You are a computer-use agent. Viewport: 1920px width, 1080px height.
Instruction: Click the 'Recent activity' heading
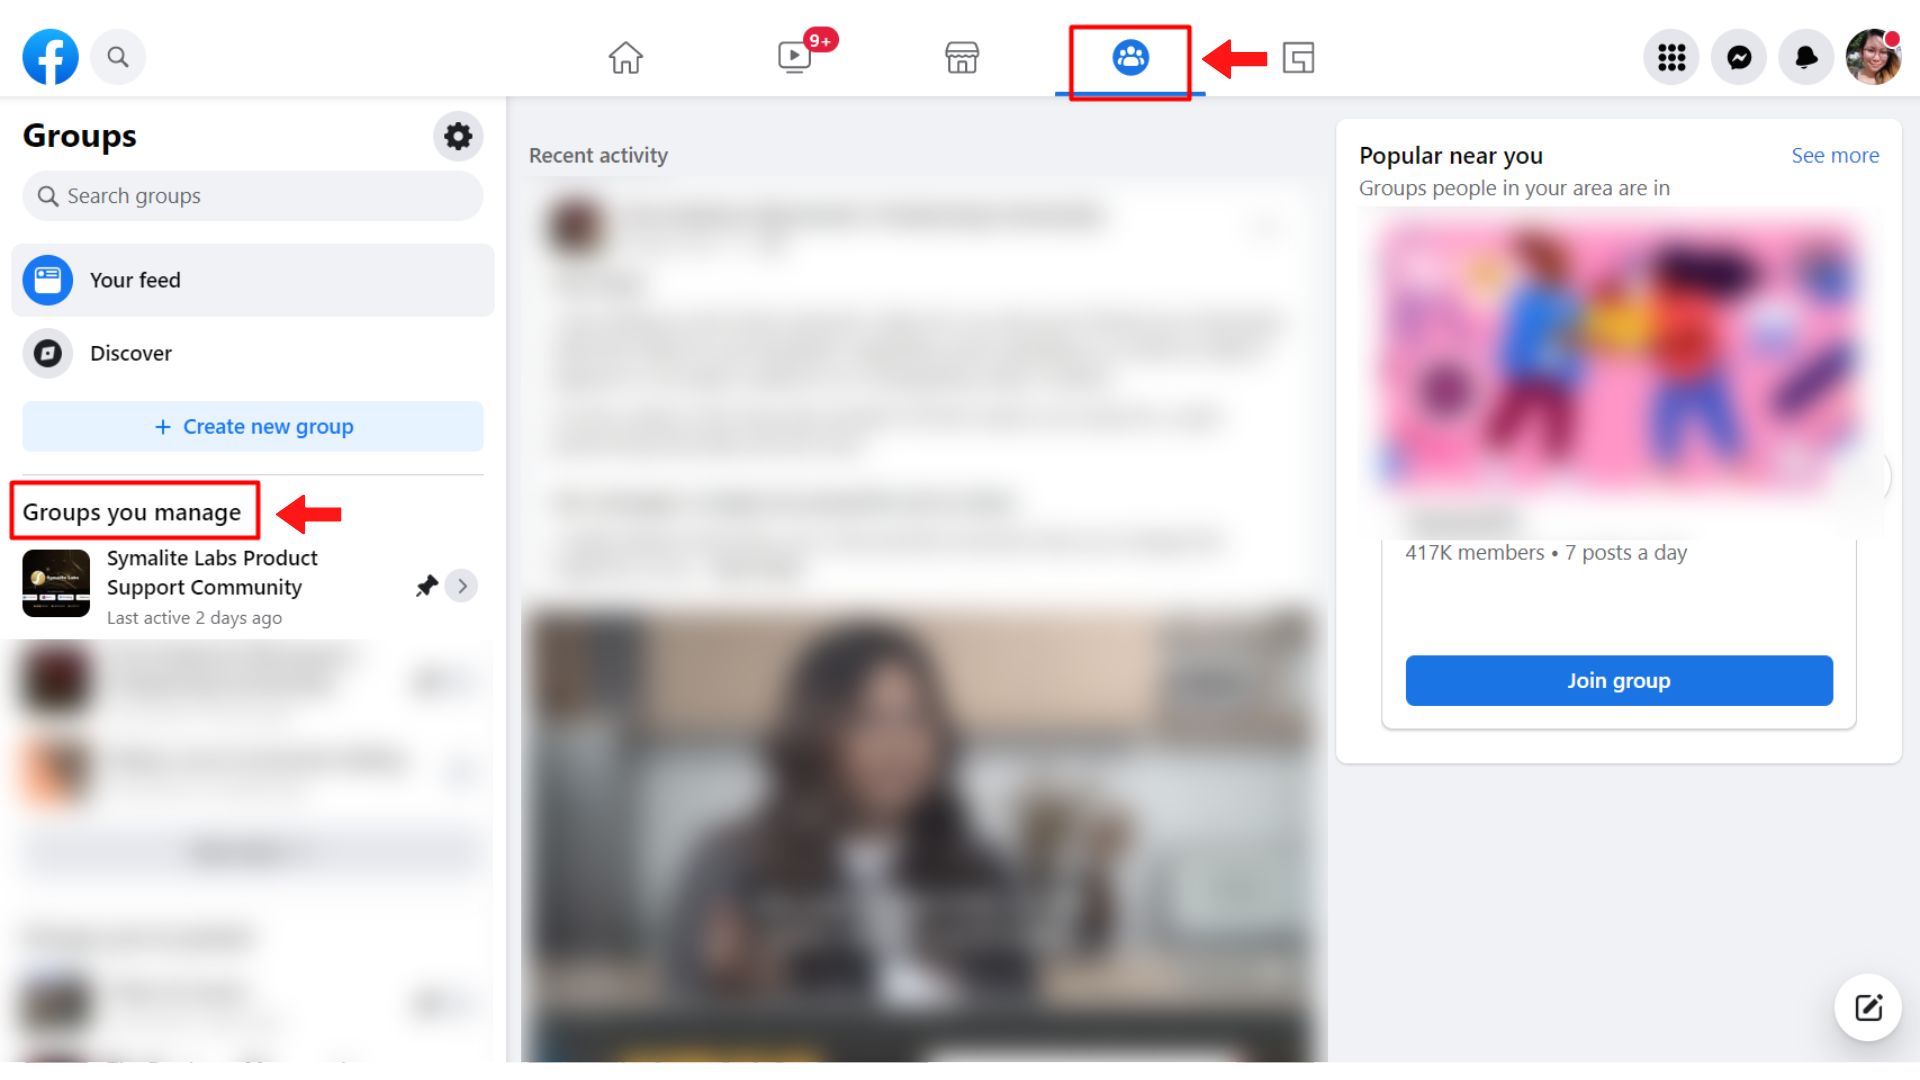tap(598, 156)
